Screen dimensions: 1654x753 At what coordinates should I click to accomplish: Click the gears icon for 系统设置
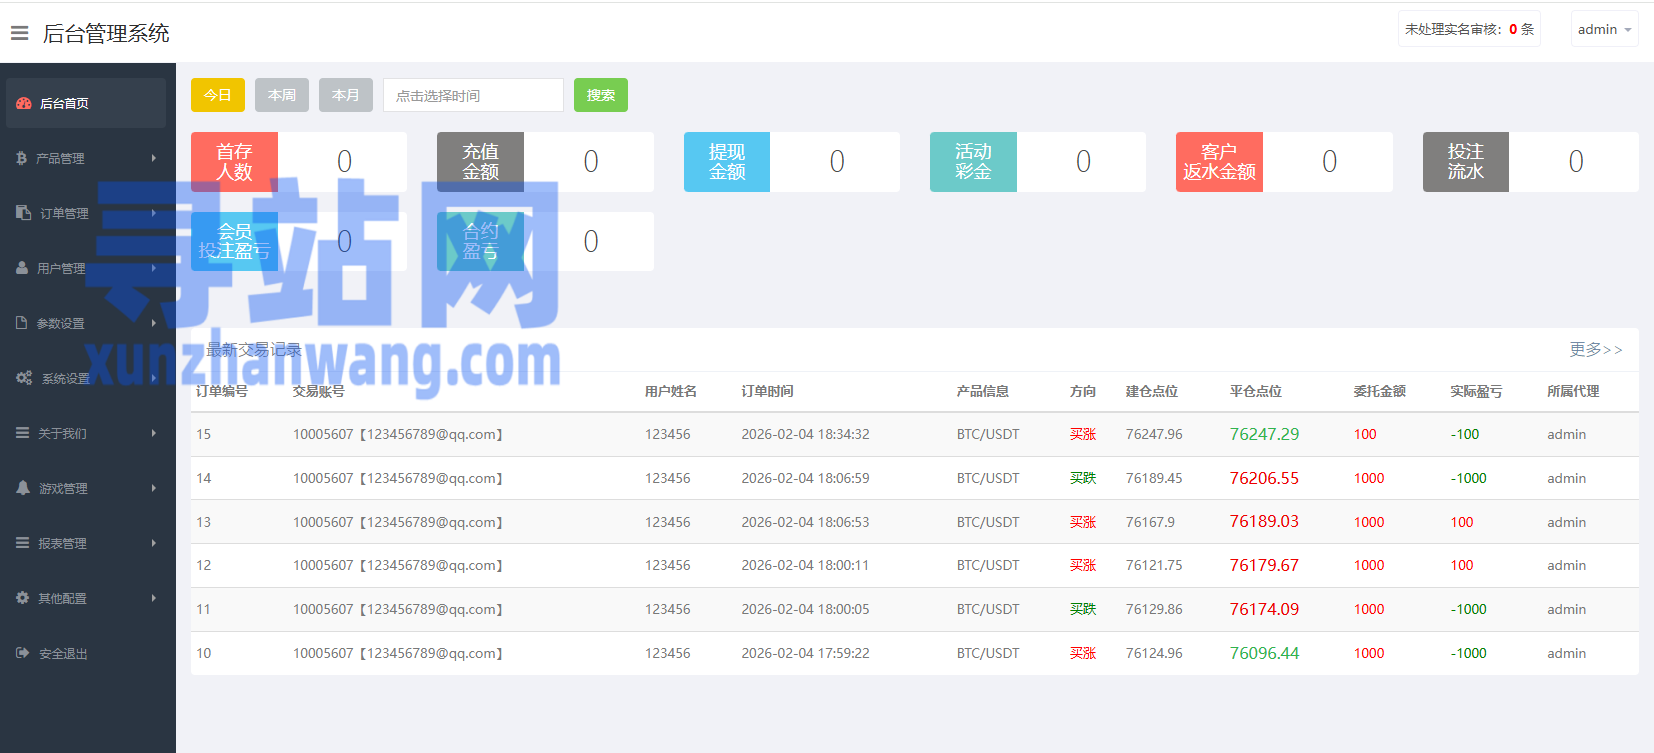[24, 378]
